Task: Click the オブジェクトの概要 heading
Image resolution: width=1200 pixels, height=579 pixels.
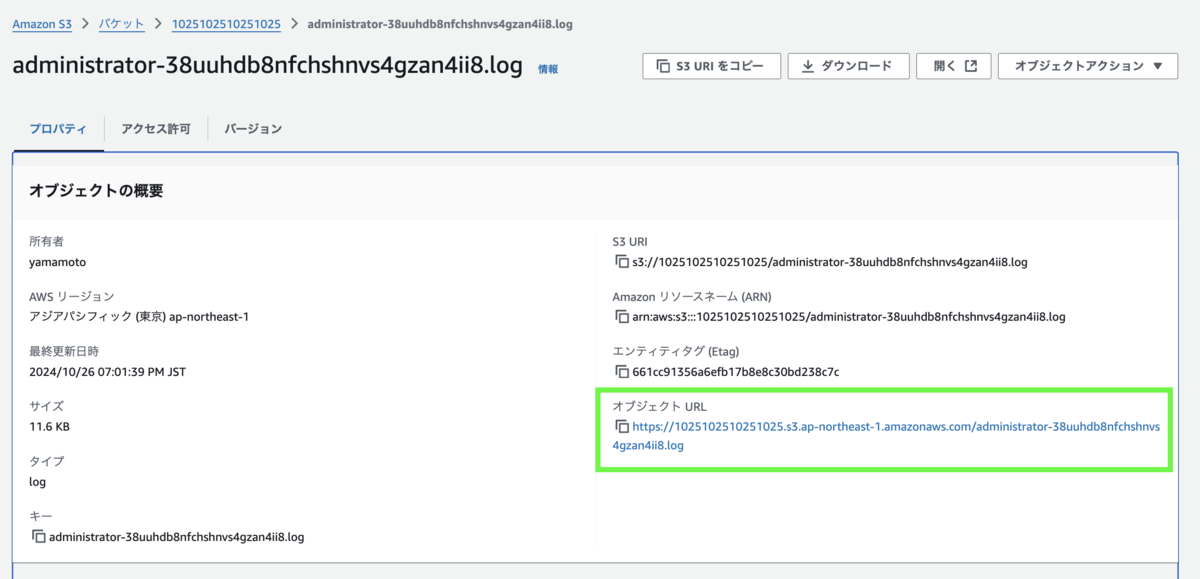Action: (96, 190)
